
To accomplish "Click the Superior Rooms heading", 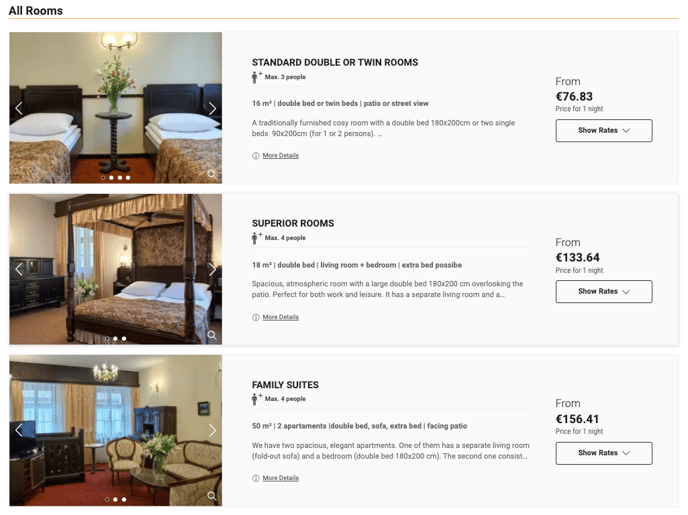I will (293, 223).
